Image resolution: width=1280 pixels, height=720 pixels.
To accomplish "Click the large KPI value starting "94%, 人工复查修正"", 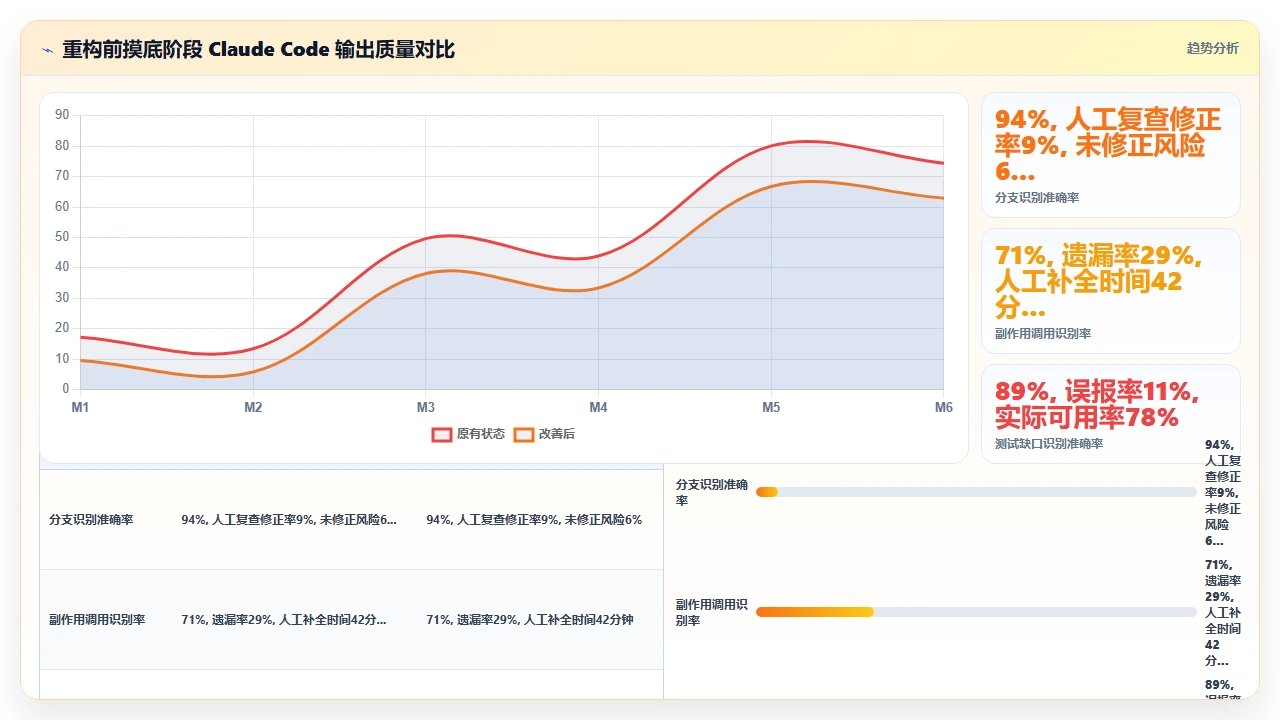I will point(1108,146).
